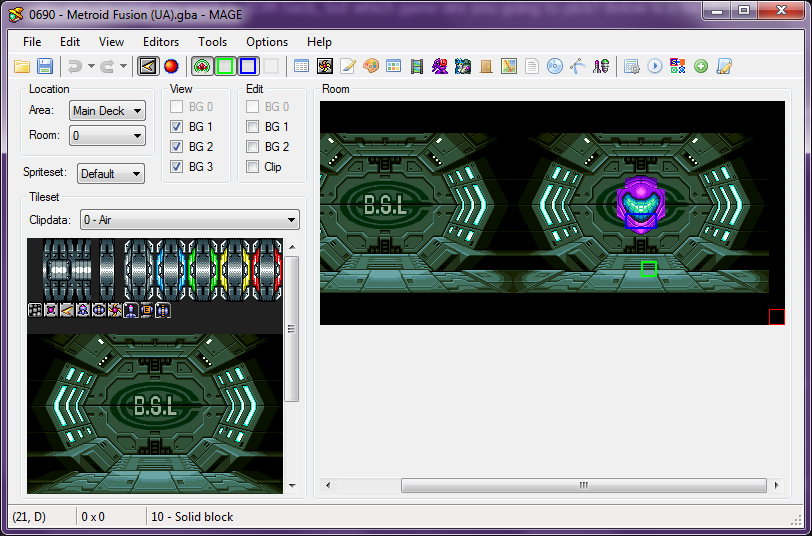Open the Editors menu

161,42
